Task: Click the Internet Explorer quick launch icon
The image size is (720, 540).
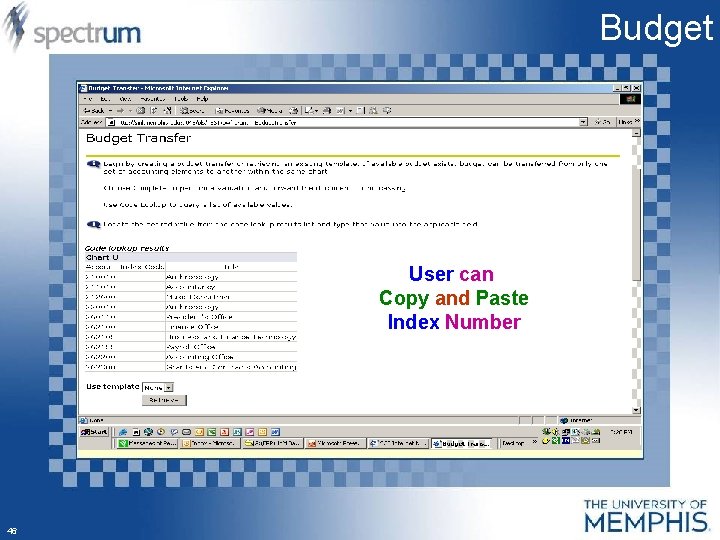Action: tap(123, 432)
